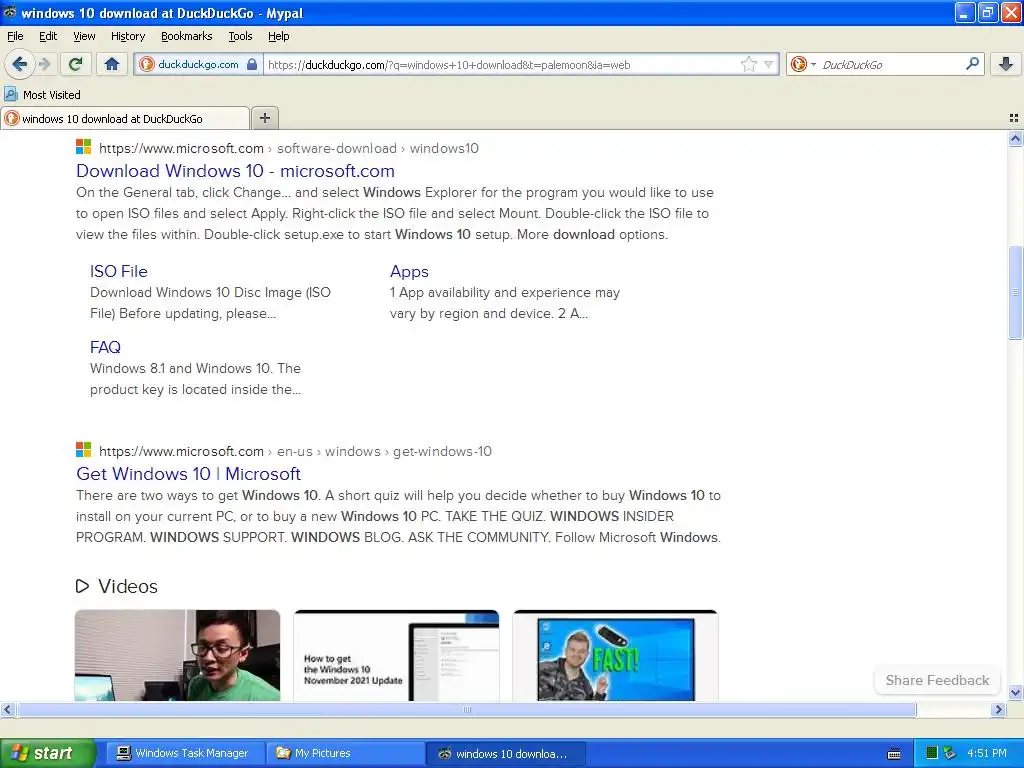Viewport: 1024px width, 768px height.
Task: Click Microsoft favicon beside software-download result
Action: (84, 147)
